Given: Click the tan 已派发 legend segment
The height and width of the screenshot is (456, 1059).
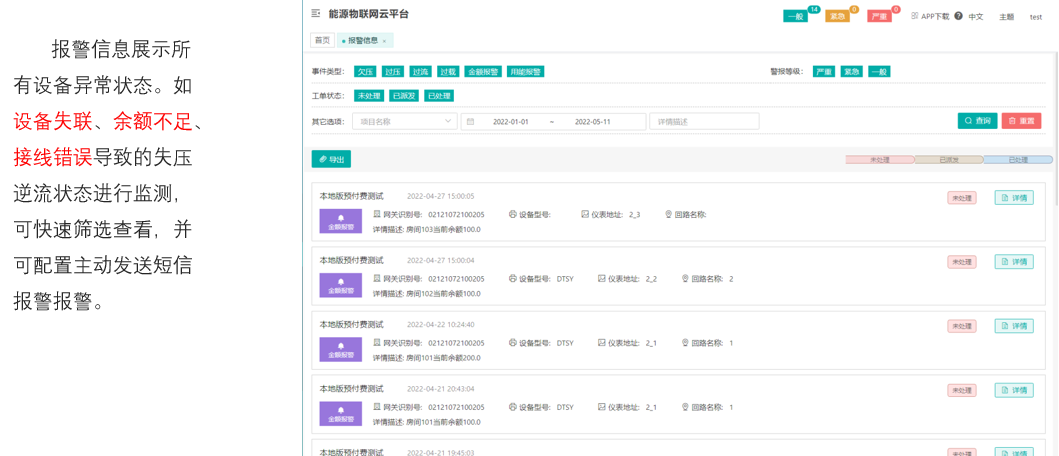Looking at the screenshot, I should [x=948, y=160].
